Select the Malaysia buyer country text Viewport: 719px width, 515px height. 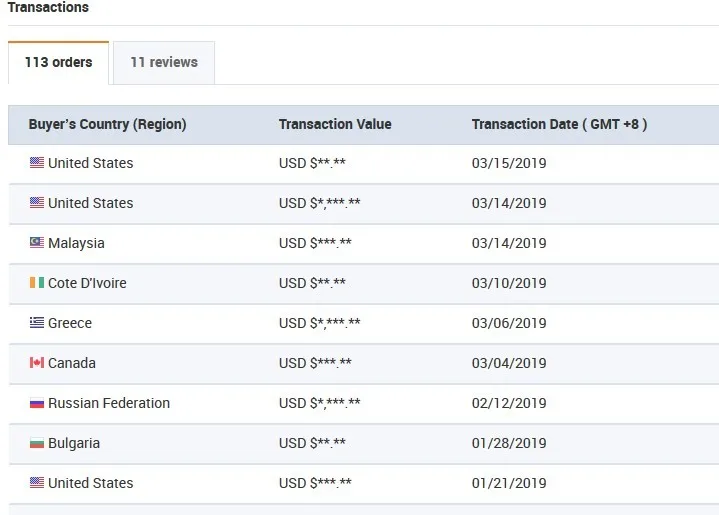76,243
